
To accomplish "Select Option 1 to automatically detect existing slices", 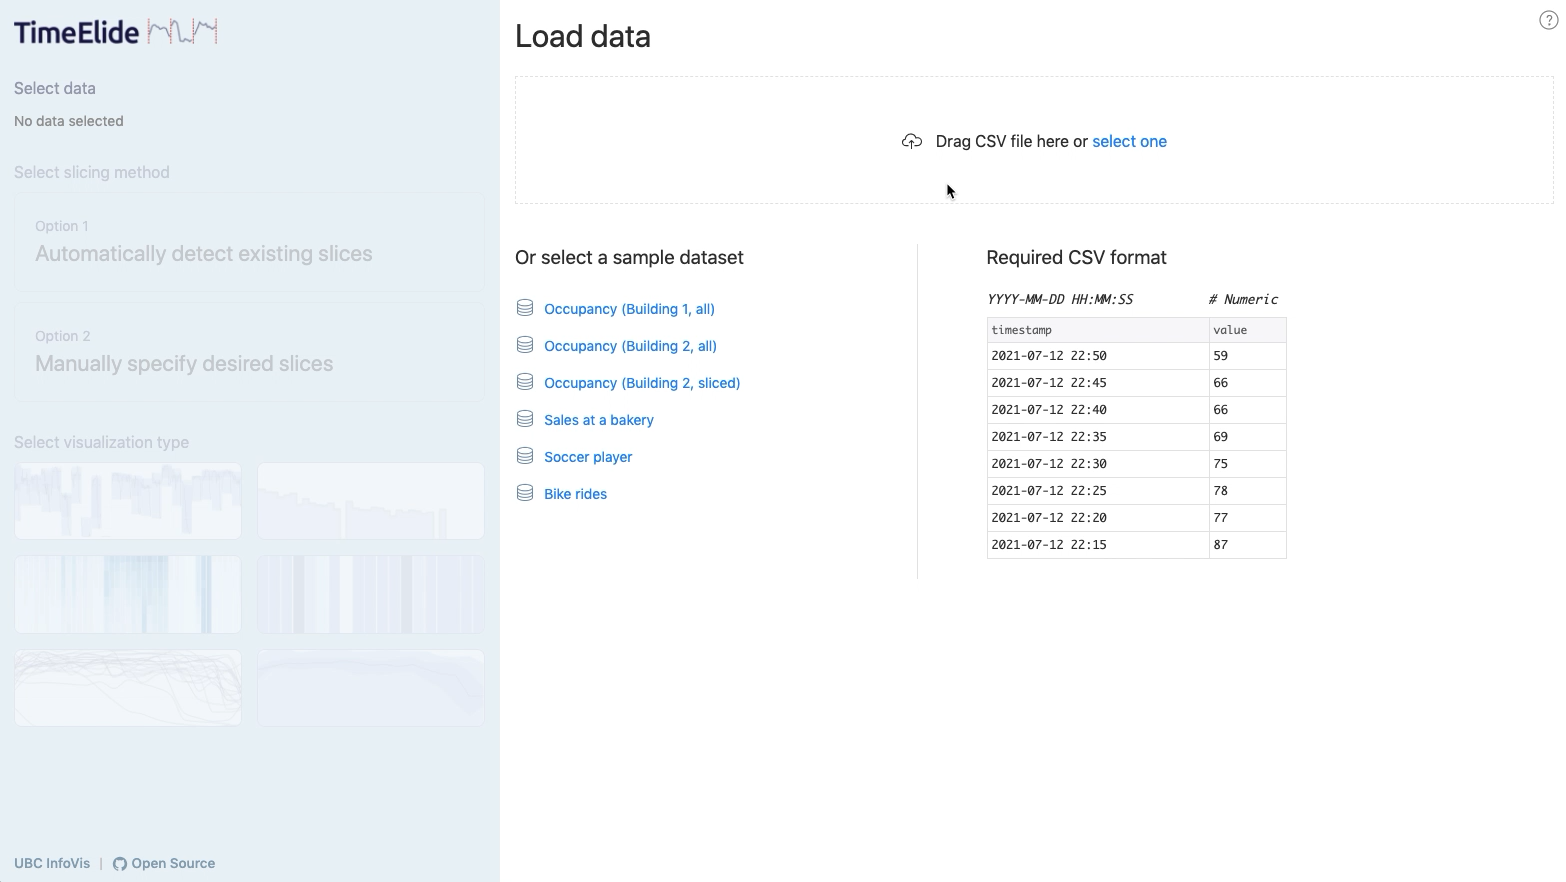I will [249, 242].
